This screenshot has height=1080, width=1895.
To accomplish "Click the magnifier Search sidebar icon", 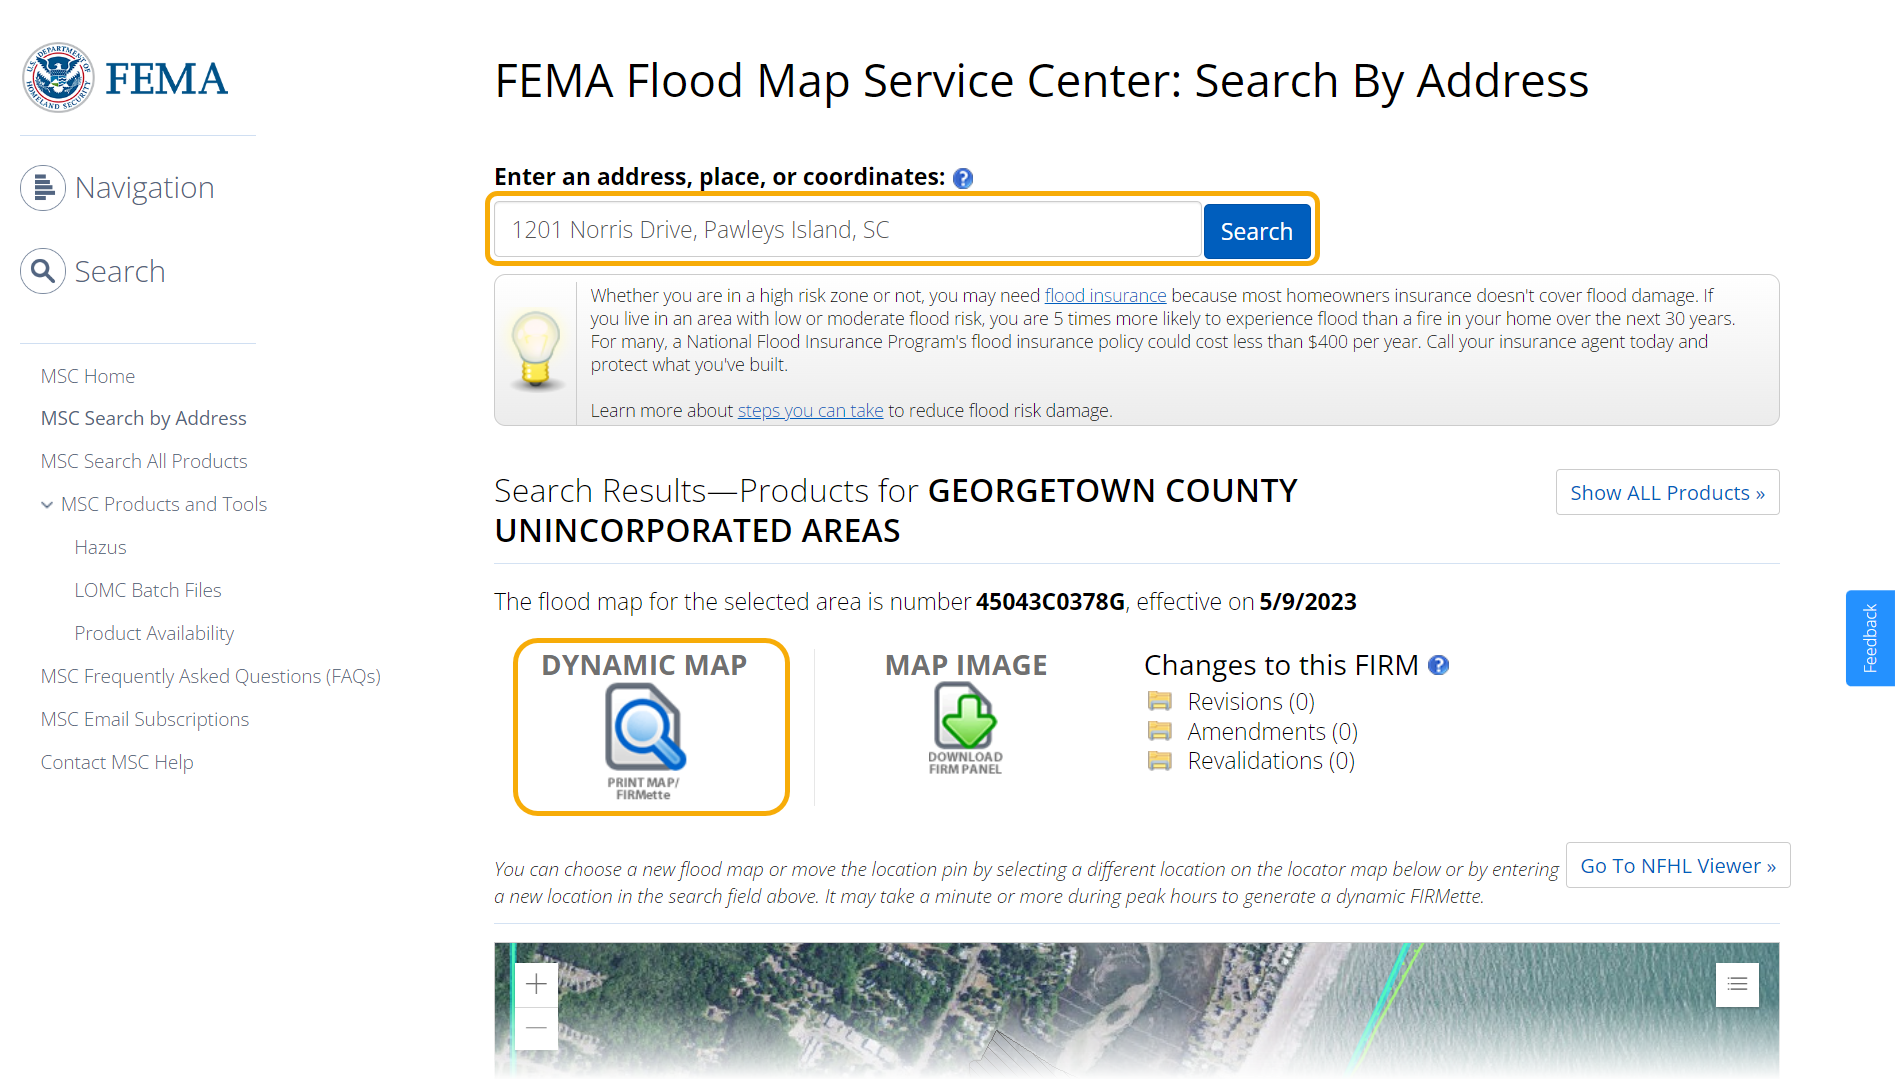I will coord(43,271).
